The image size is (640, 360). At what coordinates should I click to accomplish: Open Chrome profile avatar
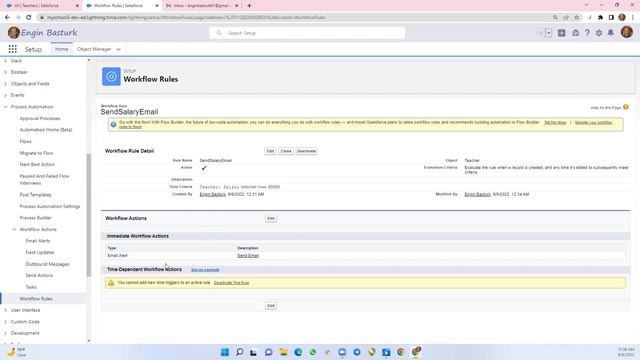pyautogui.click(x=622, y=18)
